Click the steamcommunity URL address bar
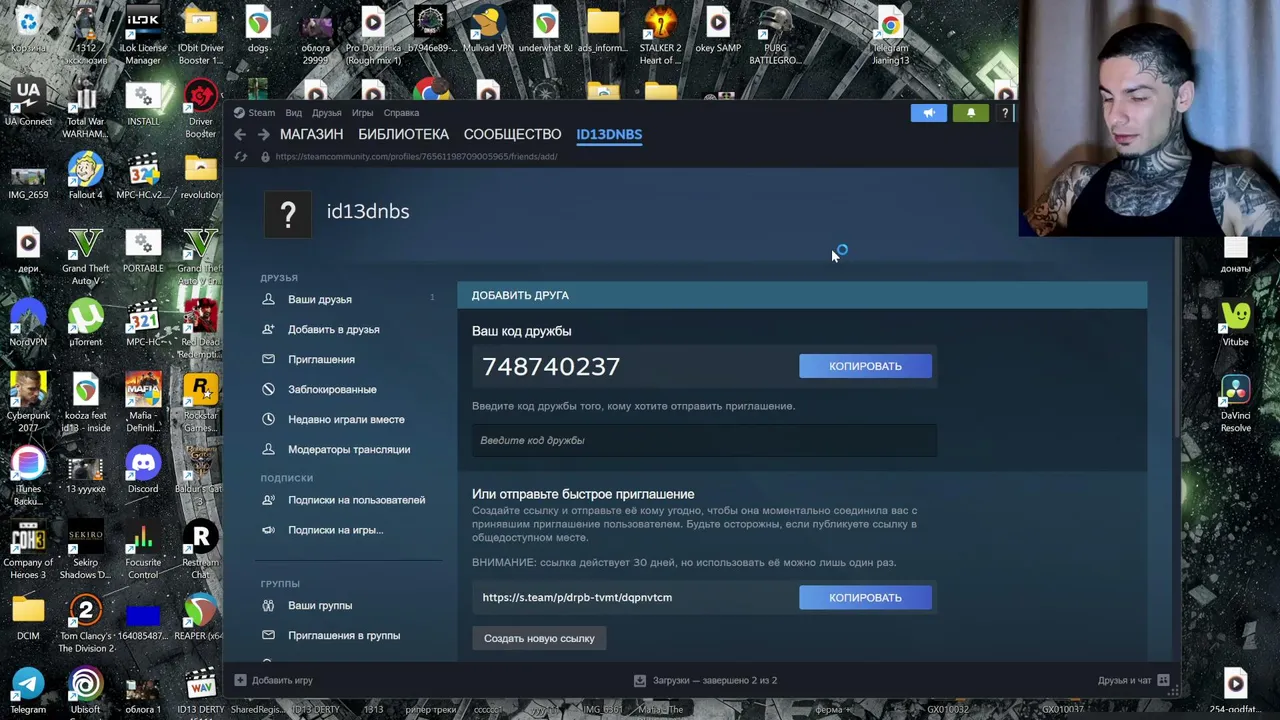This screenshot has height=720, width=1280. tap(416, 157)
